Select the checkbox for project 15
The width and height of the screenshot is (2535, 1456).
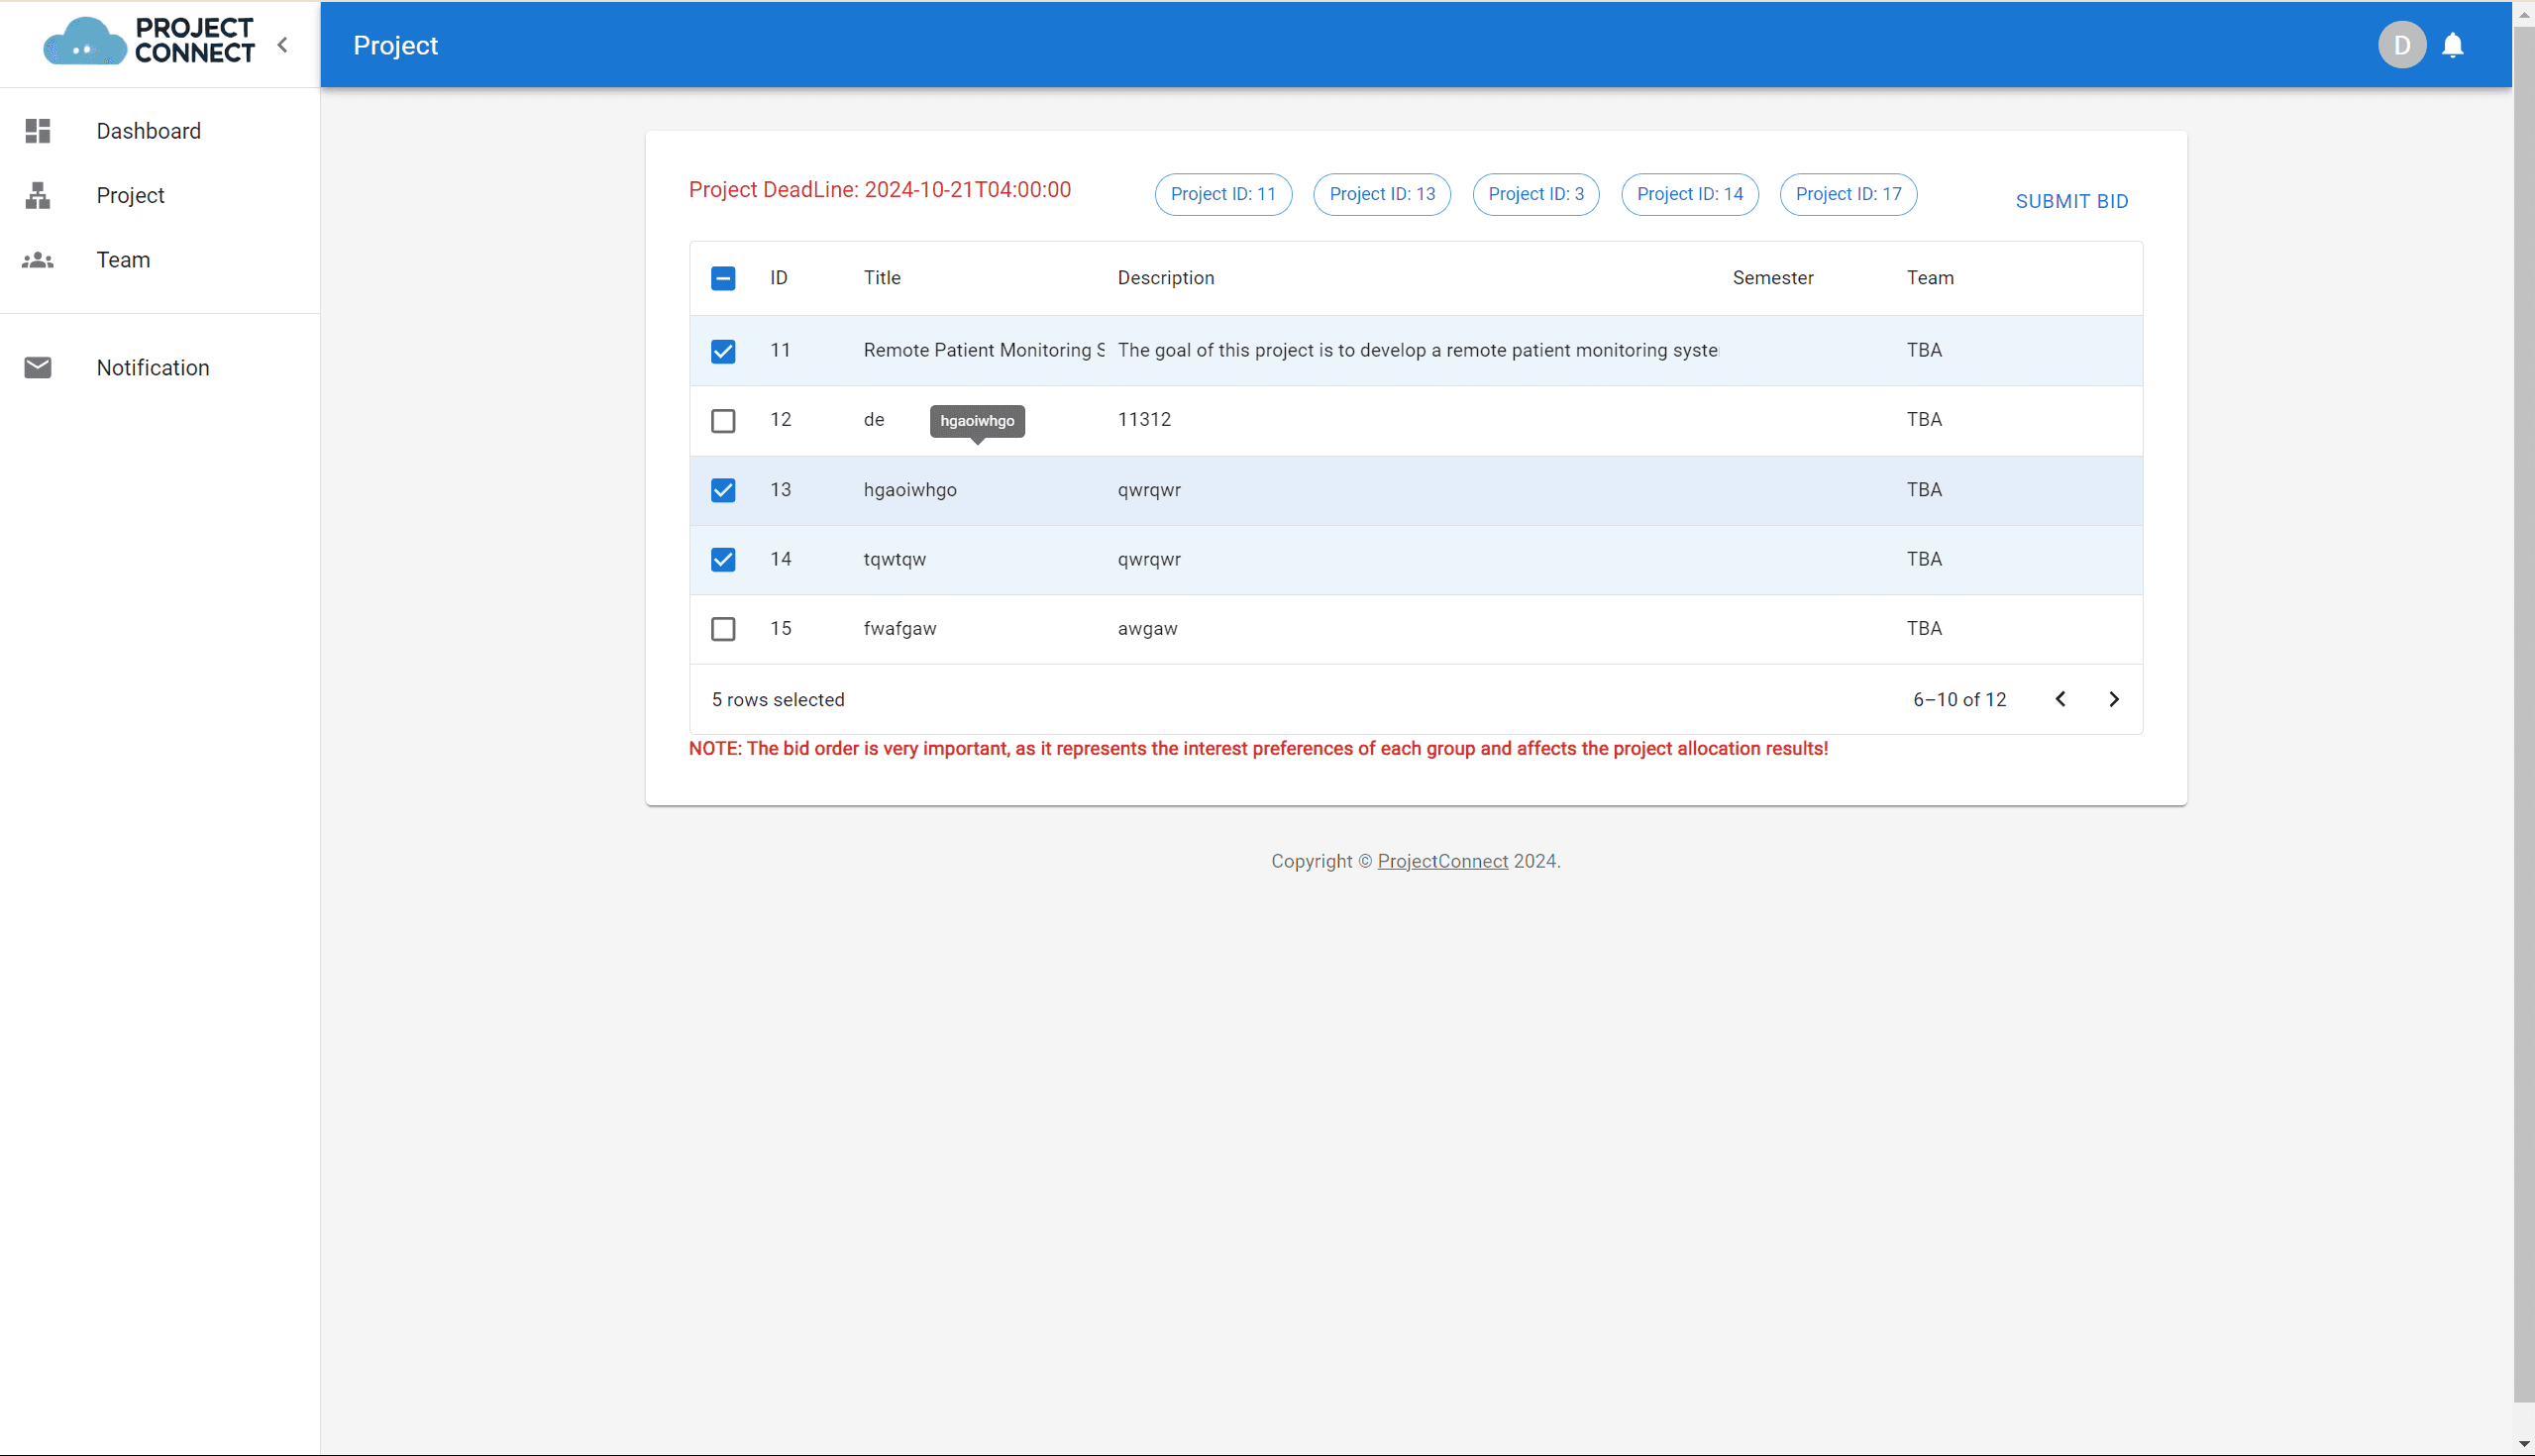723,629
